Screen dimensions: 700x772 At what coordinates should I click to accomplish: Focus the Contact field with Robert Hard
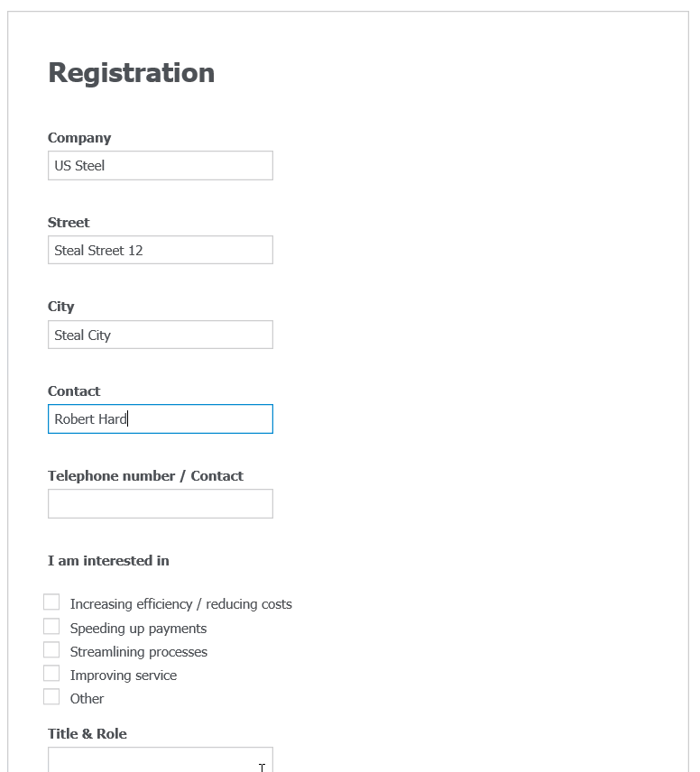pos(160,419)
